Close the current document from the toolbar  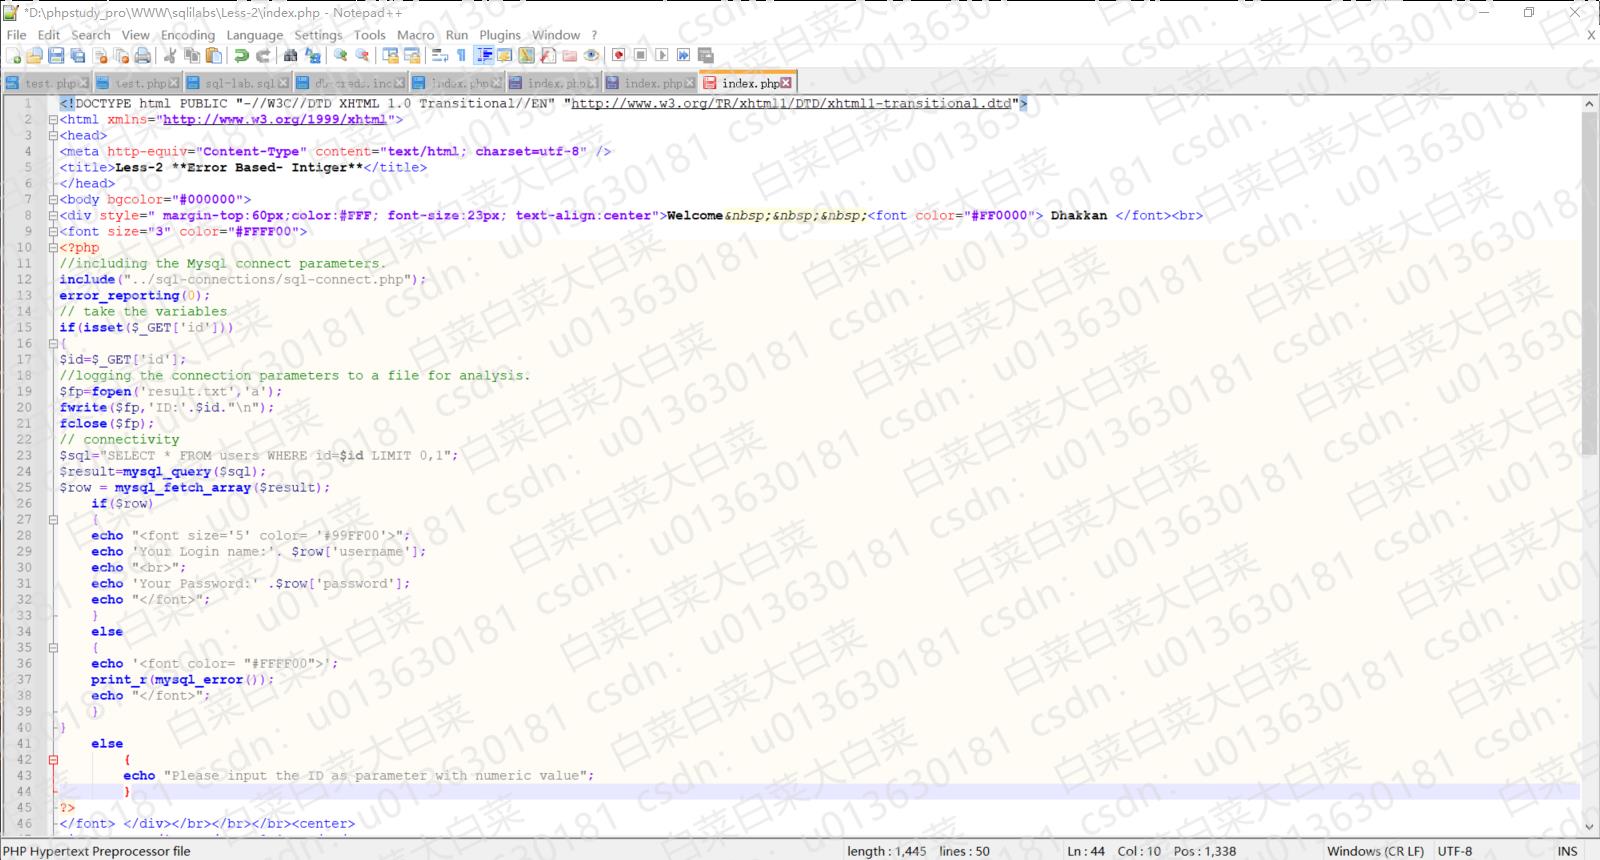(x=100, y=55)
